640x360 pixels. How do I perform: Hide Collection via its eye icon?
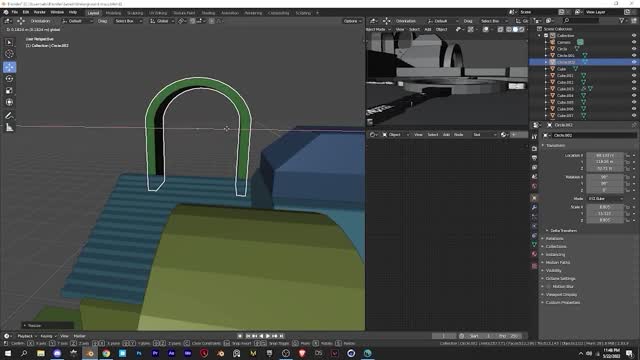click(634, 36)
